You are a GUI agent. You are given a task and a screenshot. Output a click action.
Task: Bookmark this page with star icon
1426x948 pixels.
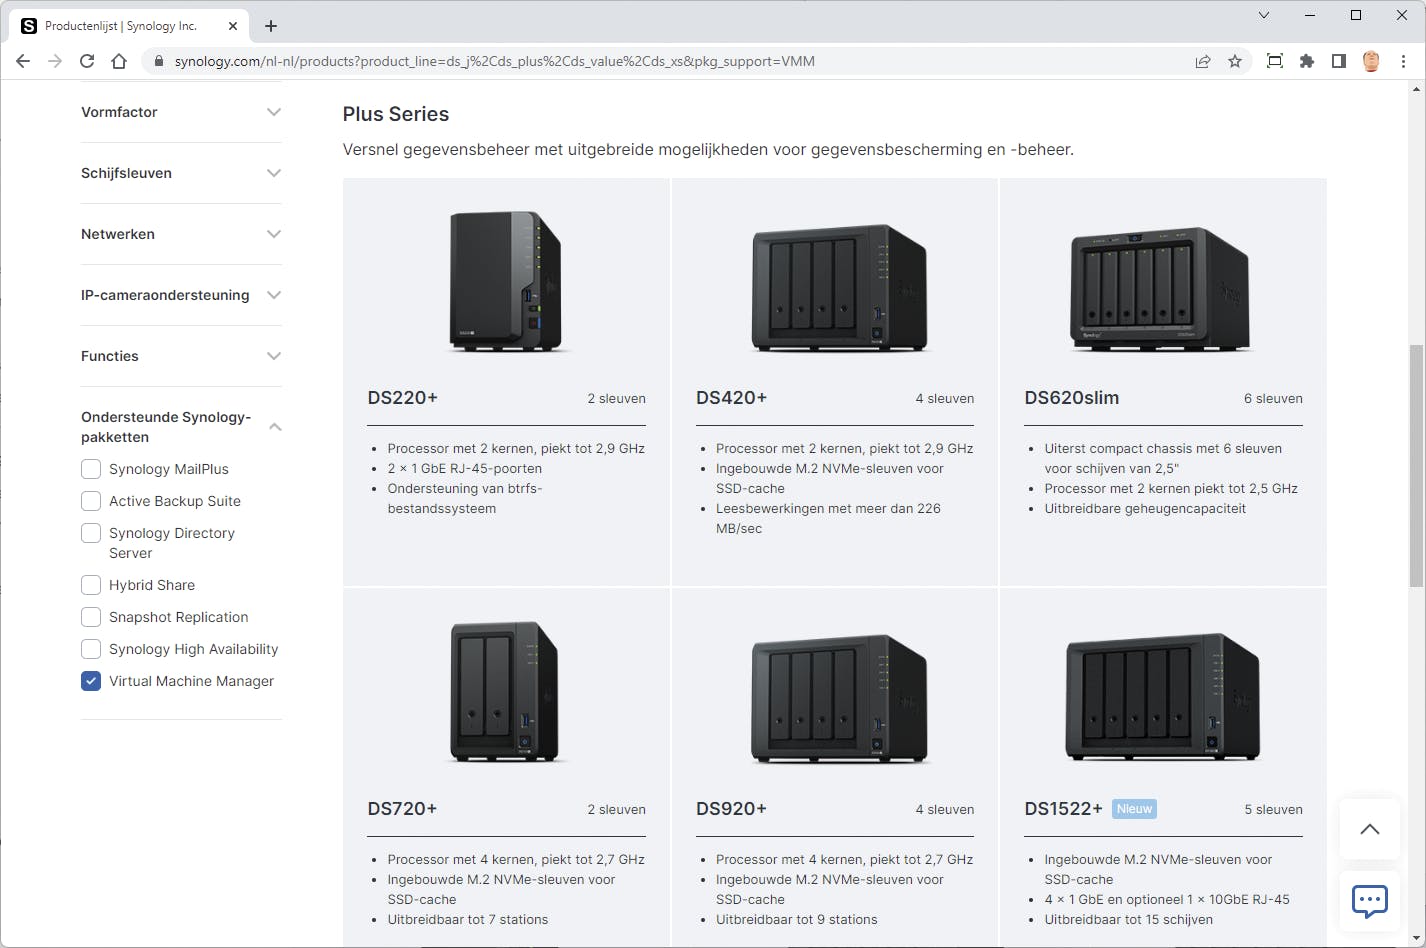pos(1235,61)
